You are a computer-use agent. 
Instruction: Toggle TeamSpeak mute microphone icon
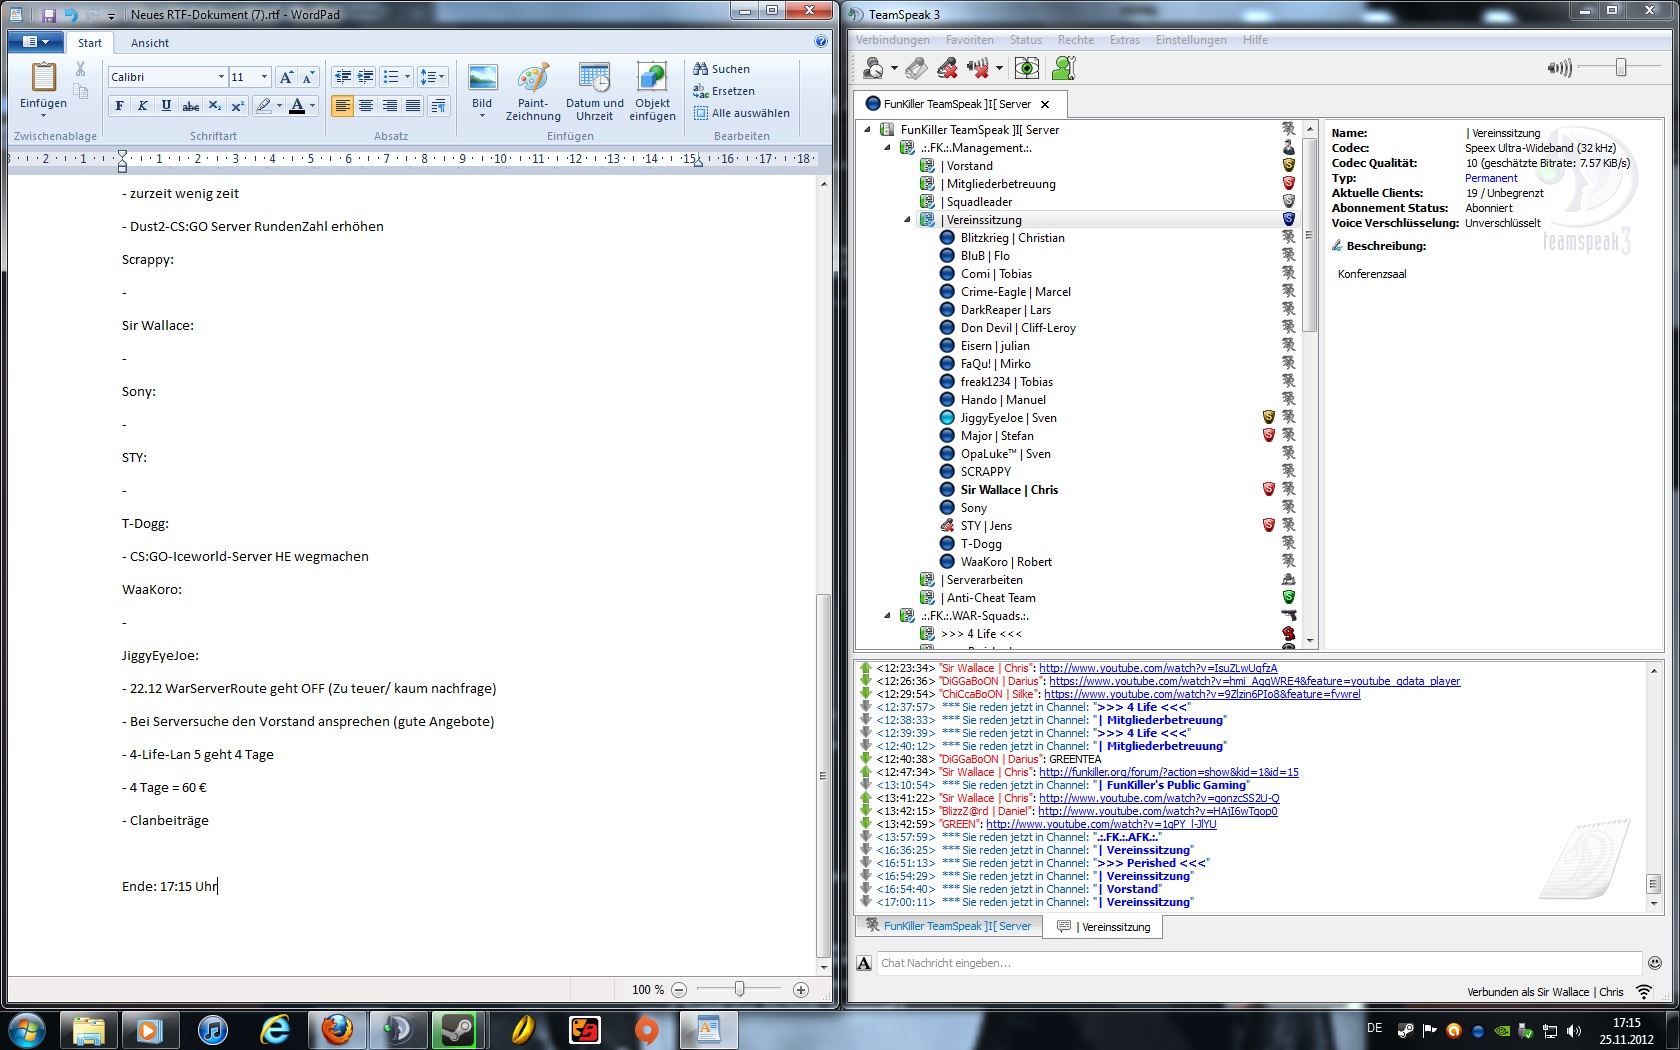click(947, 68)
